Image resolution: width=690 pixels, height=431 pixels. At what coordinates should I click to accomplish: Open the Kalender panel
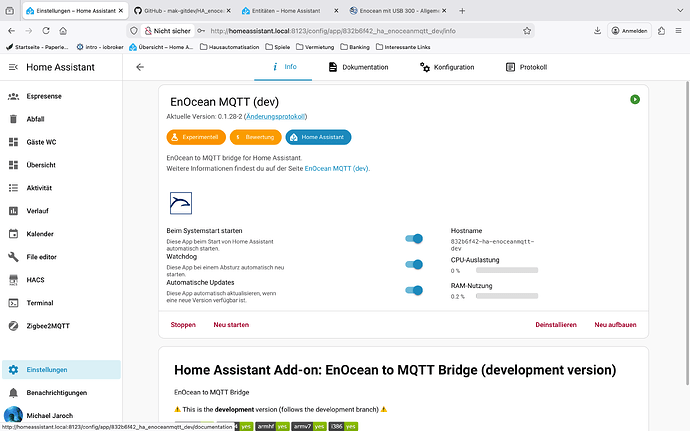click(61, 234)
